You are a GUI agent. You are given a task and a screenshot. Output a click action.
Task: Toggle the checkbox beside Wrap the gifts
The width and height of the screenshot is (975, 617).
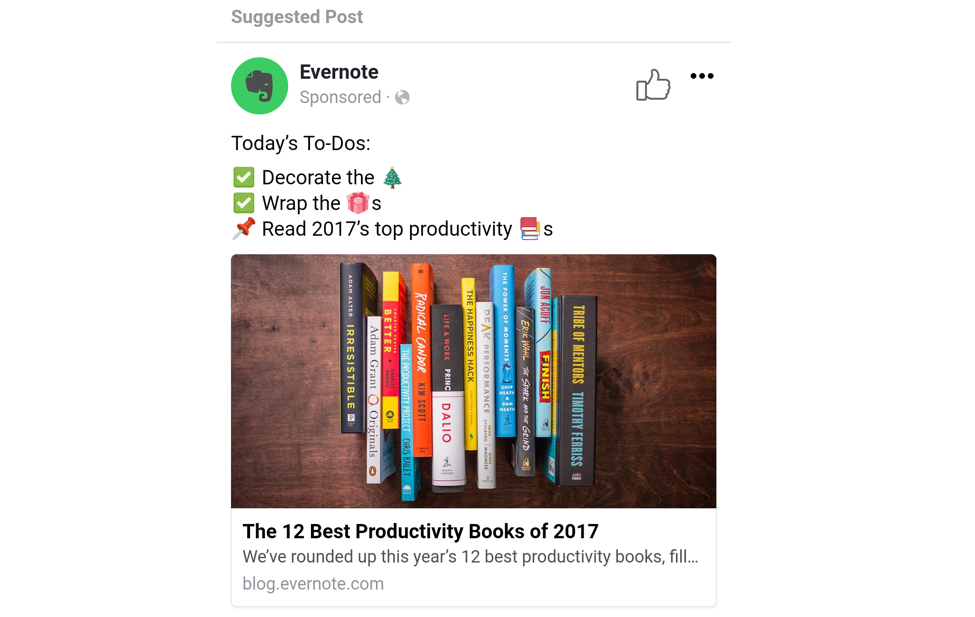[243, 202]
